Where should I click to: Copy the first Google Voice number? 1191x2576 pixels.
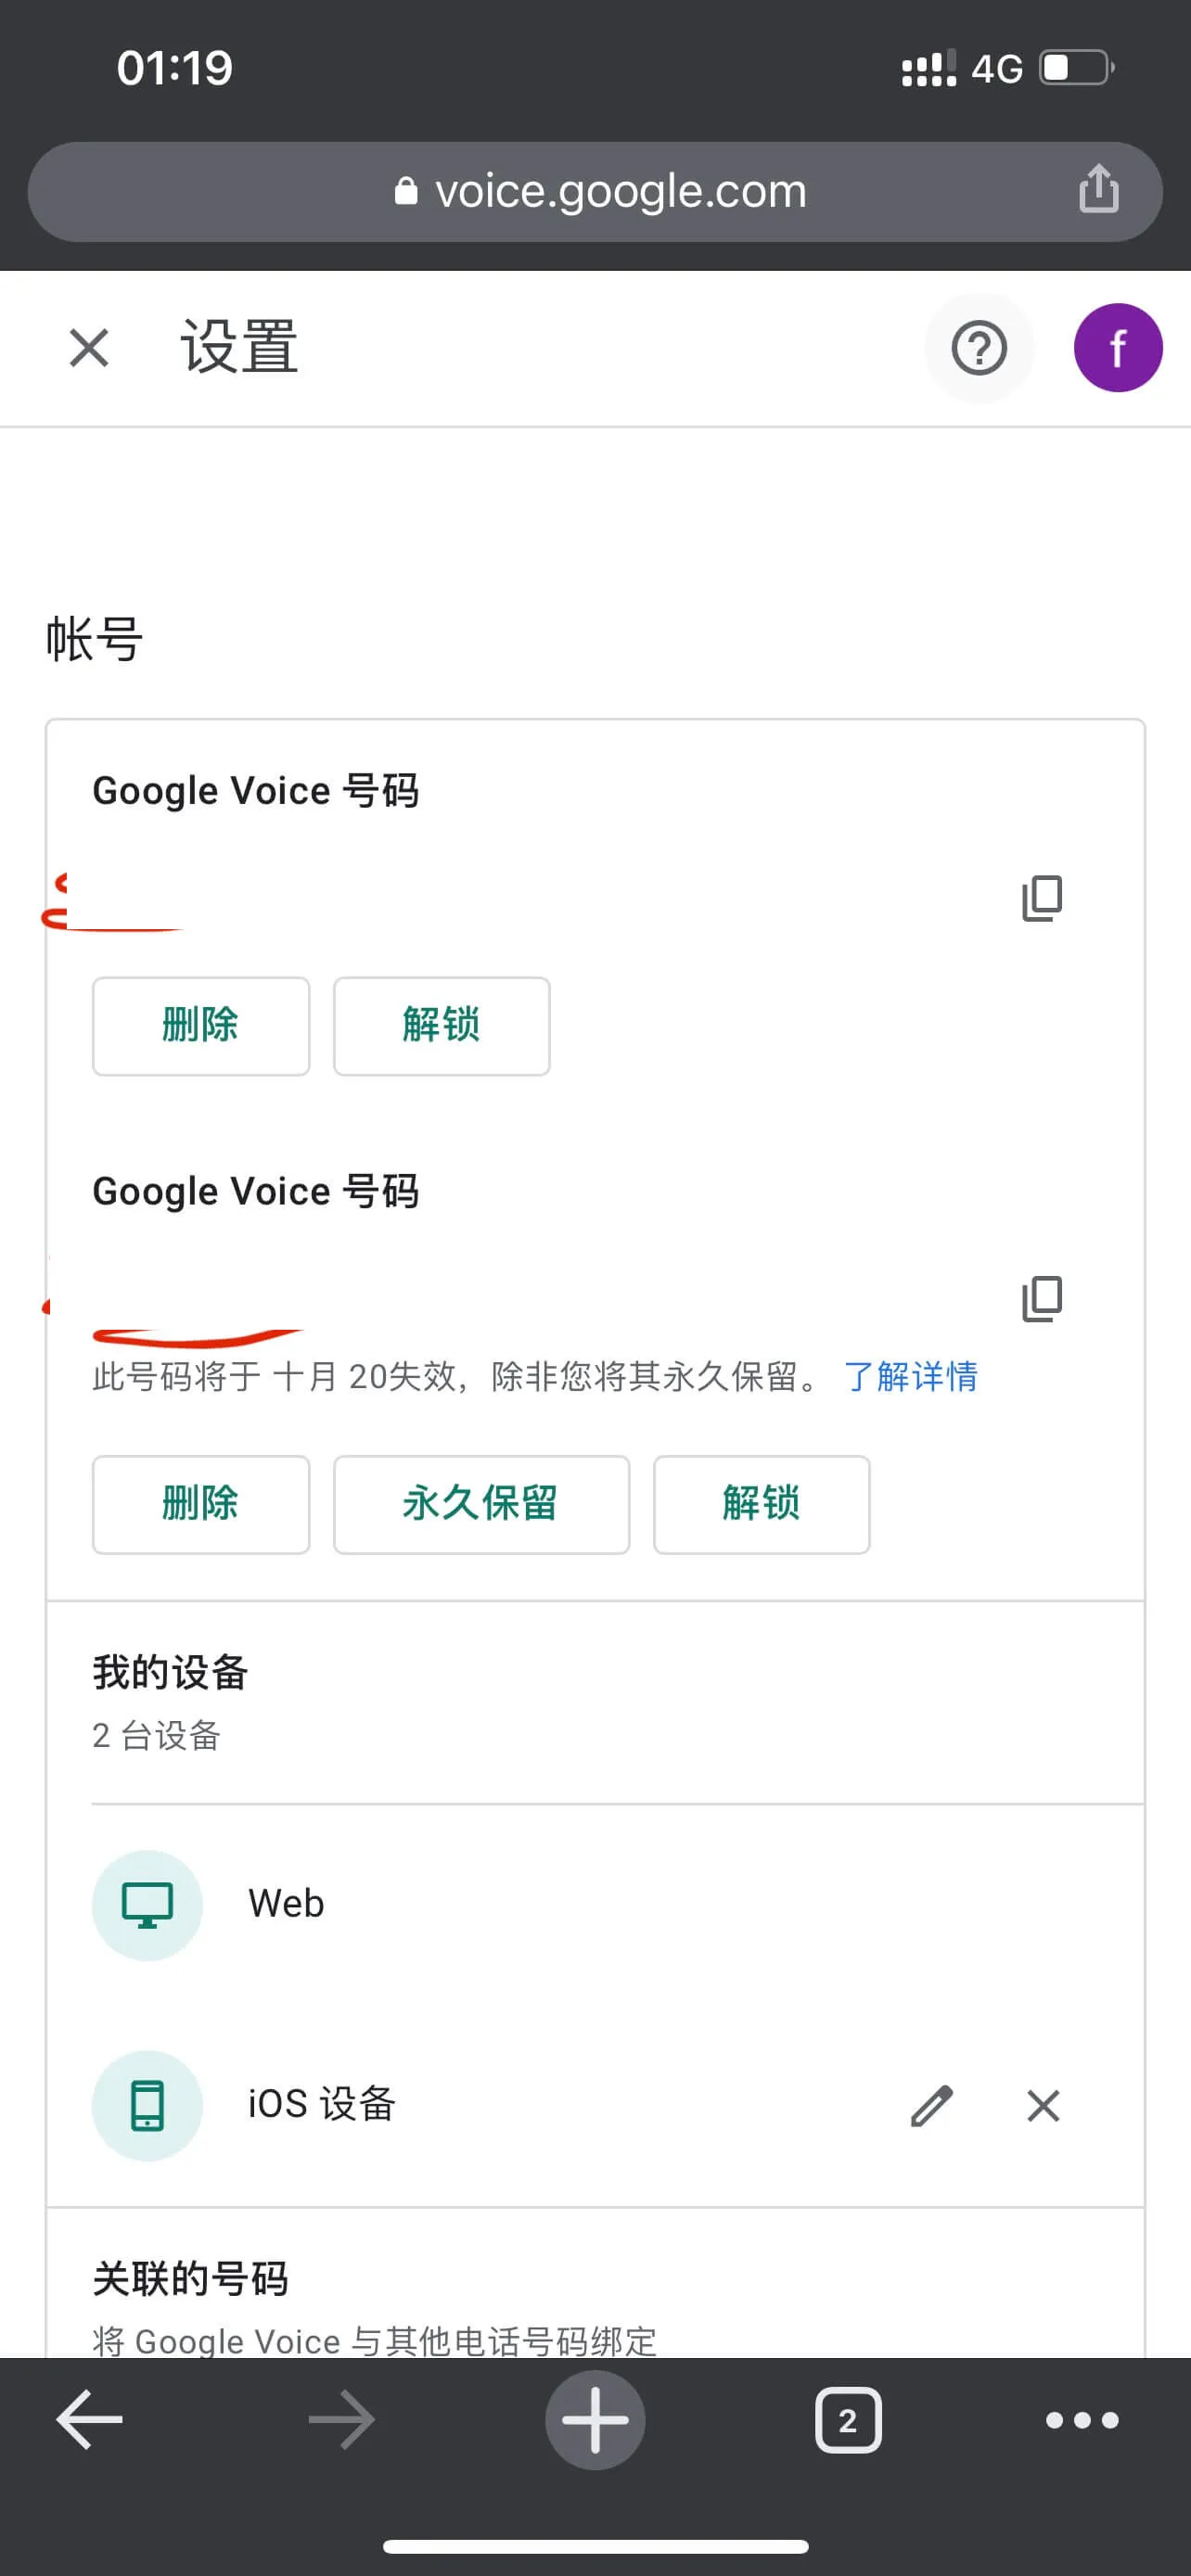tap(1041, 898)
